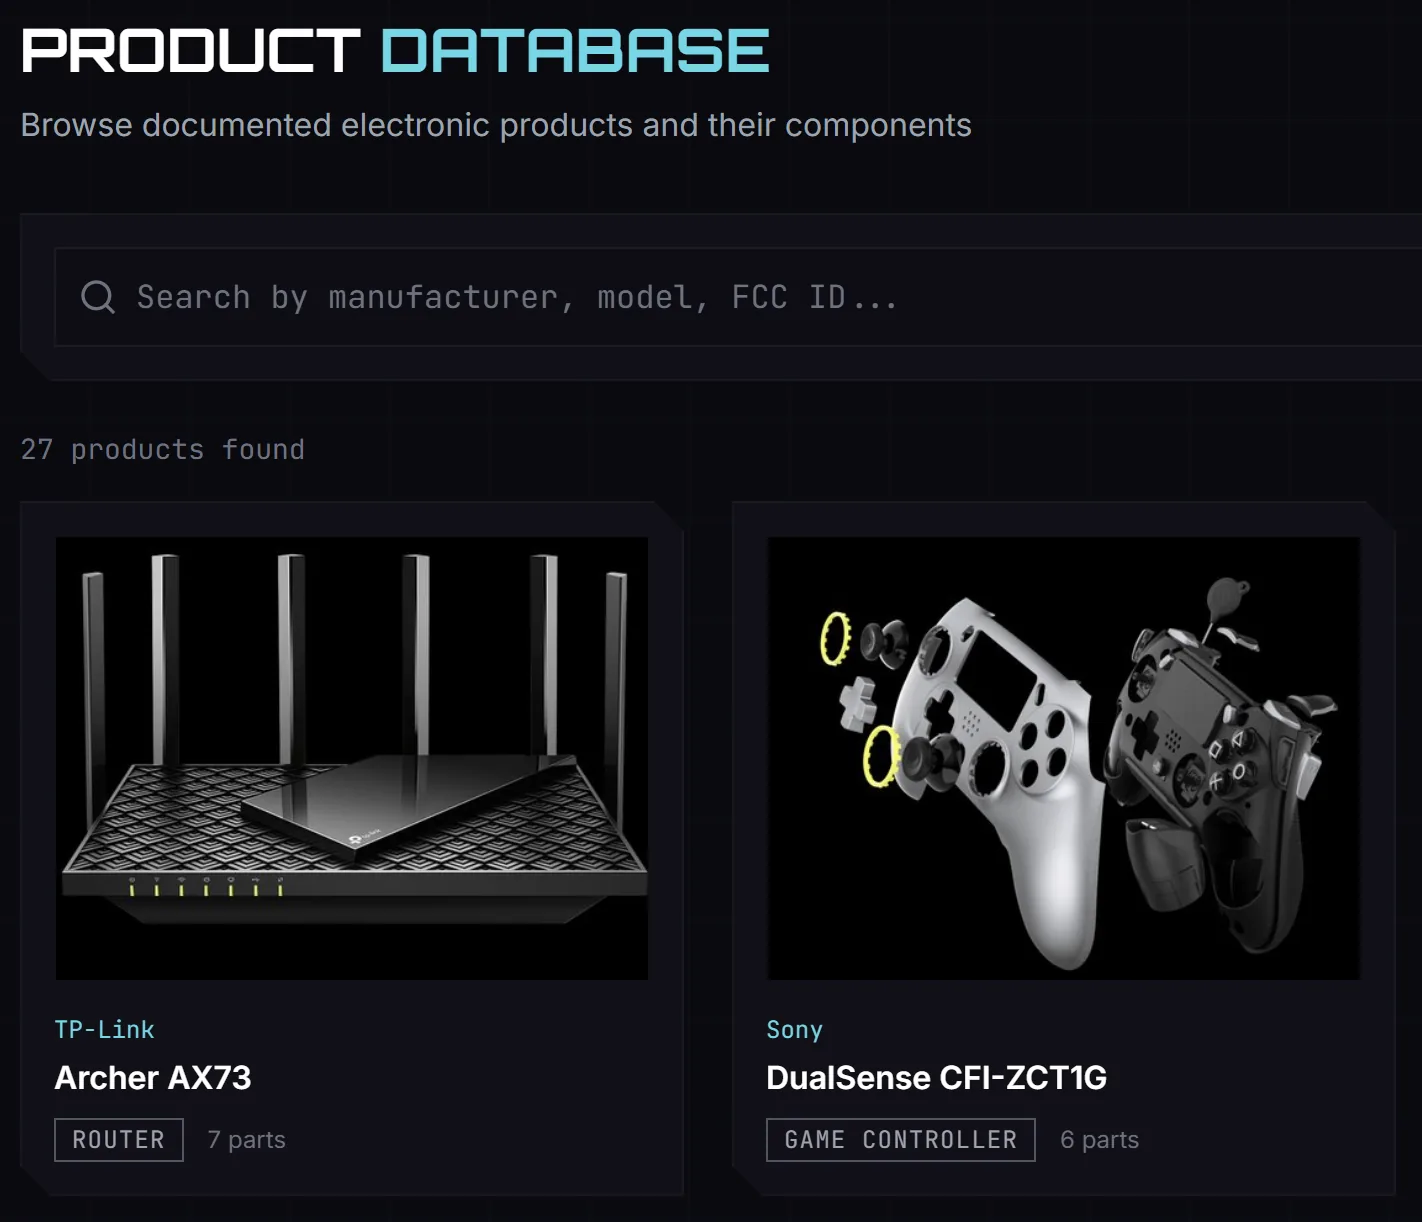Click the GAME CONTROLLER category tag

point(901,1140)
